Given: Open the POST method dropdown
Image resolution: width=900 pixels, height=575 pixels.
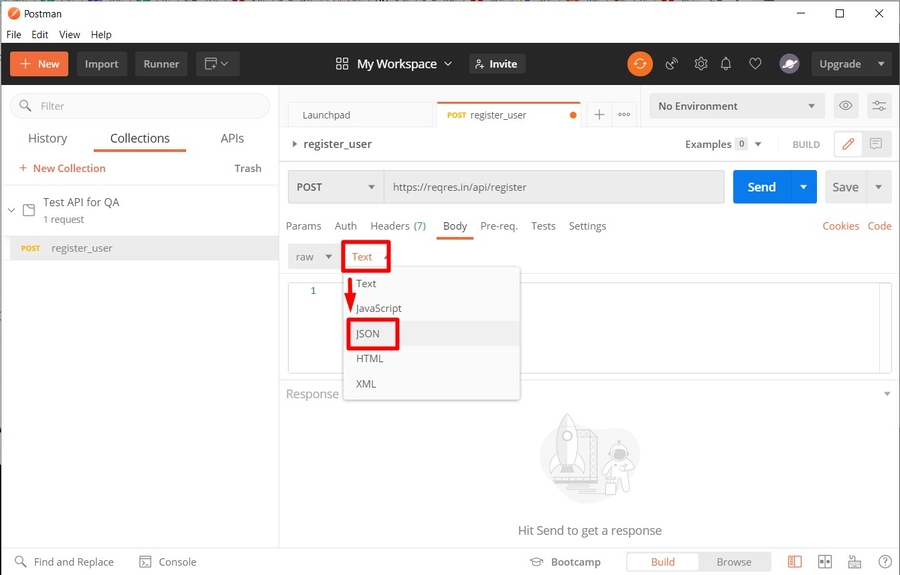Looking at the screenshot, I should (335, 187).
